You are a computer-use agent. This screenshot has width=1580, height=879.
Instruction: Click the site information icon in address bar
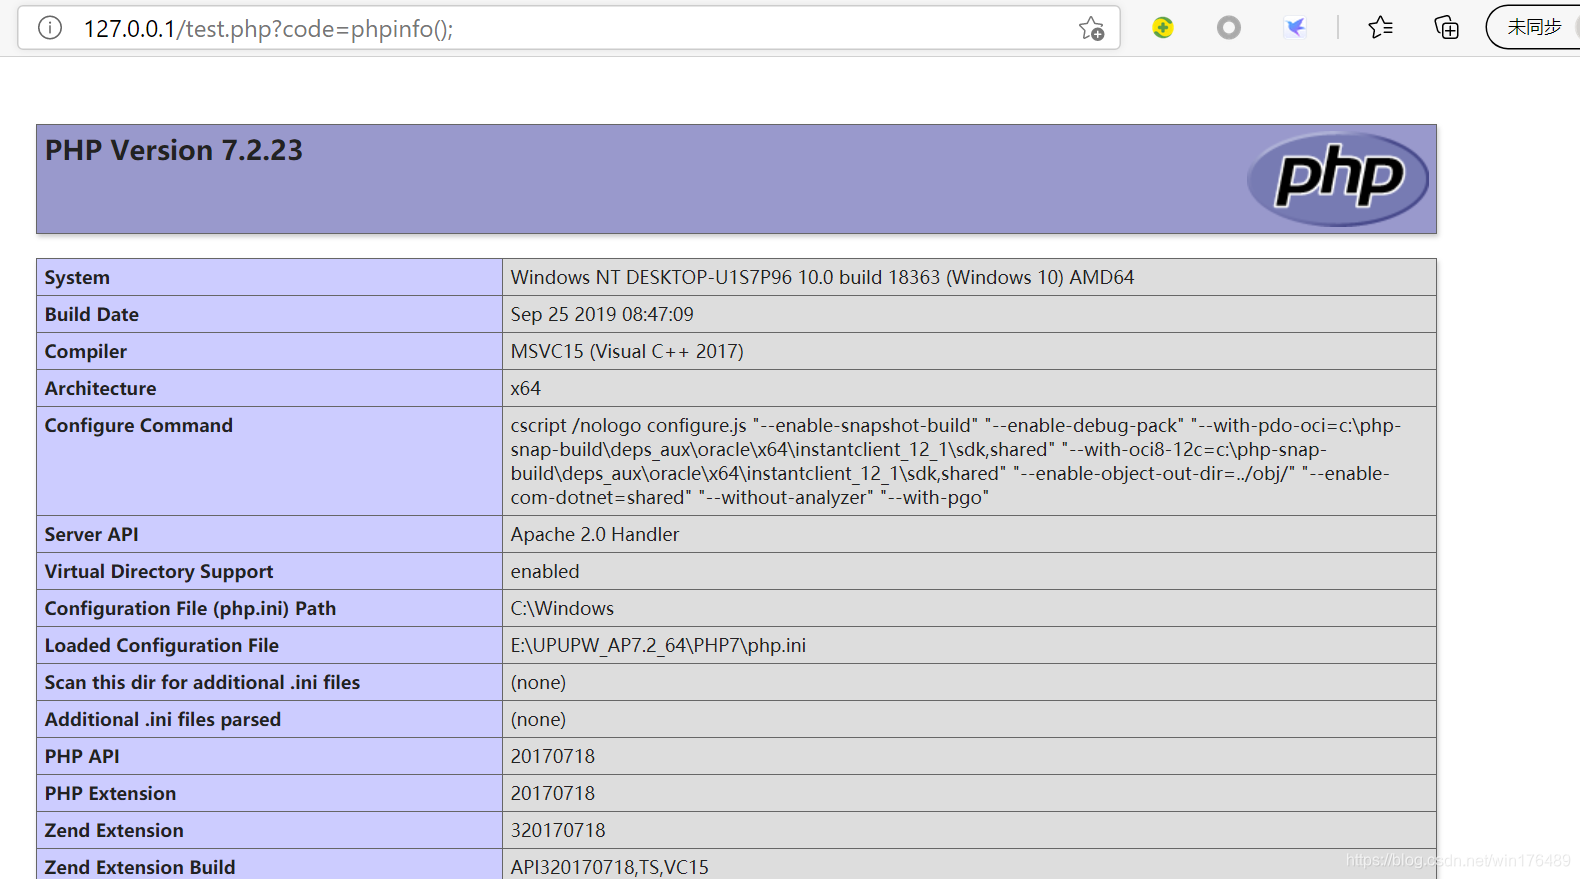[50, 28]
